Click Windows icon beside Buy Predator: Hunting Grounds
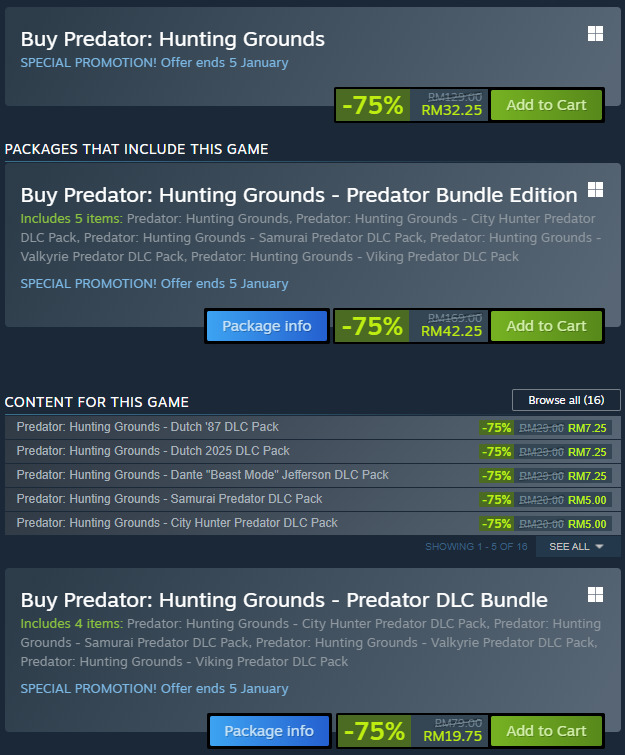The image size is (625, 755). click(595, 34)
